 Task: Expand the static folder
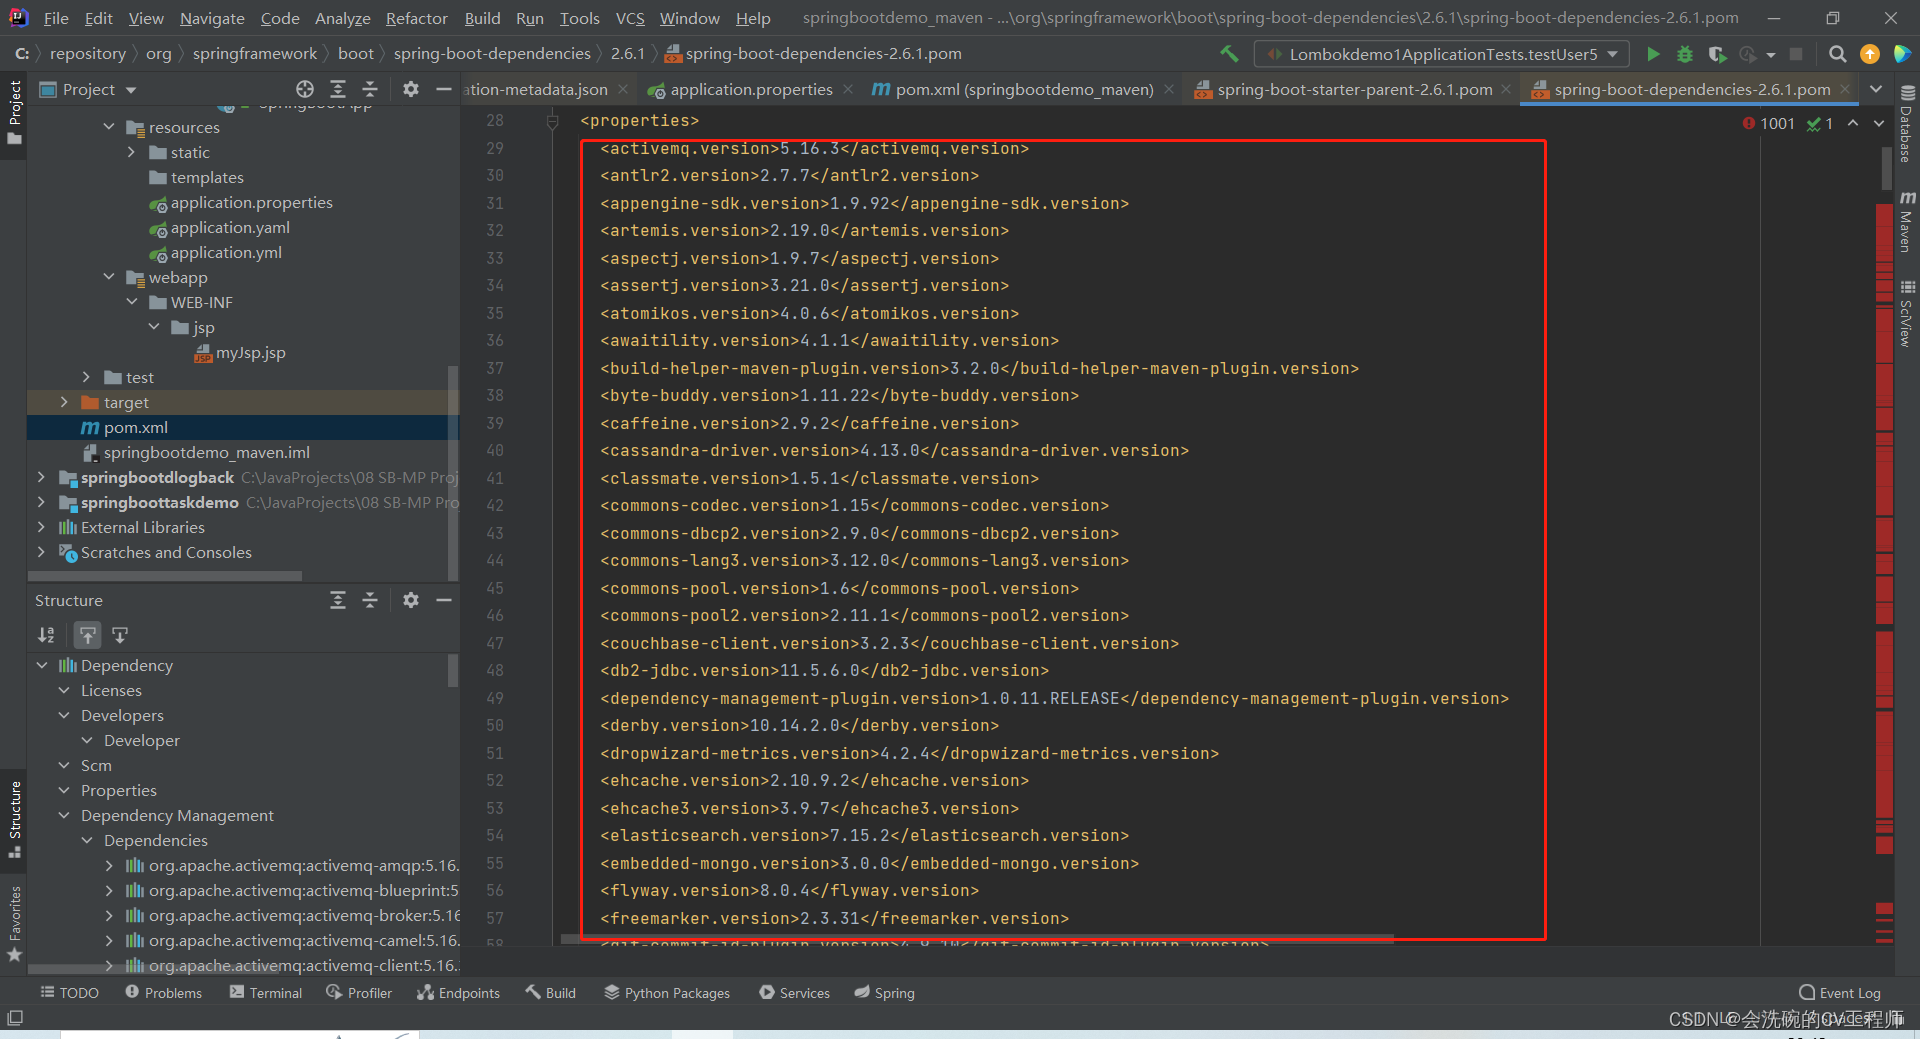[x=131, y=152]
